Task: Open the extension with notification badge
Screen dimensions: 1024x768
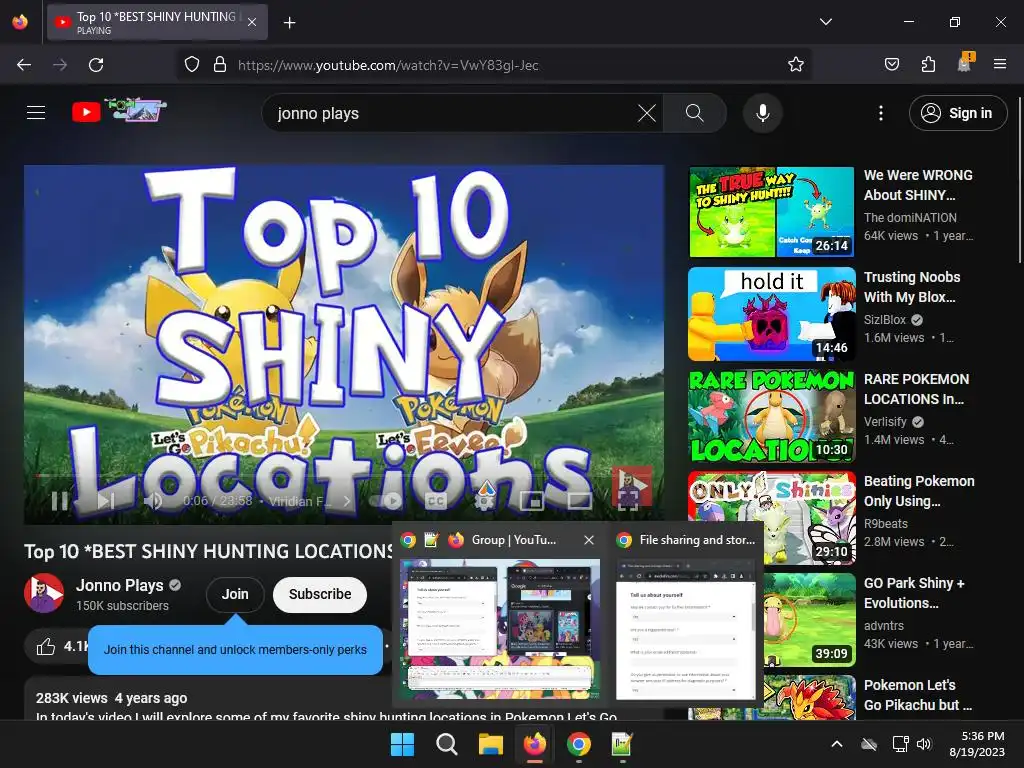Action: 965,63
